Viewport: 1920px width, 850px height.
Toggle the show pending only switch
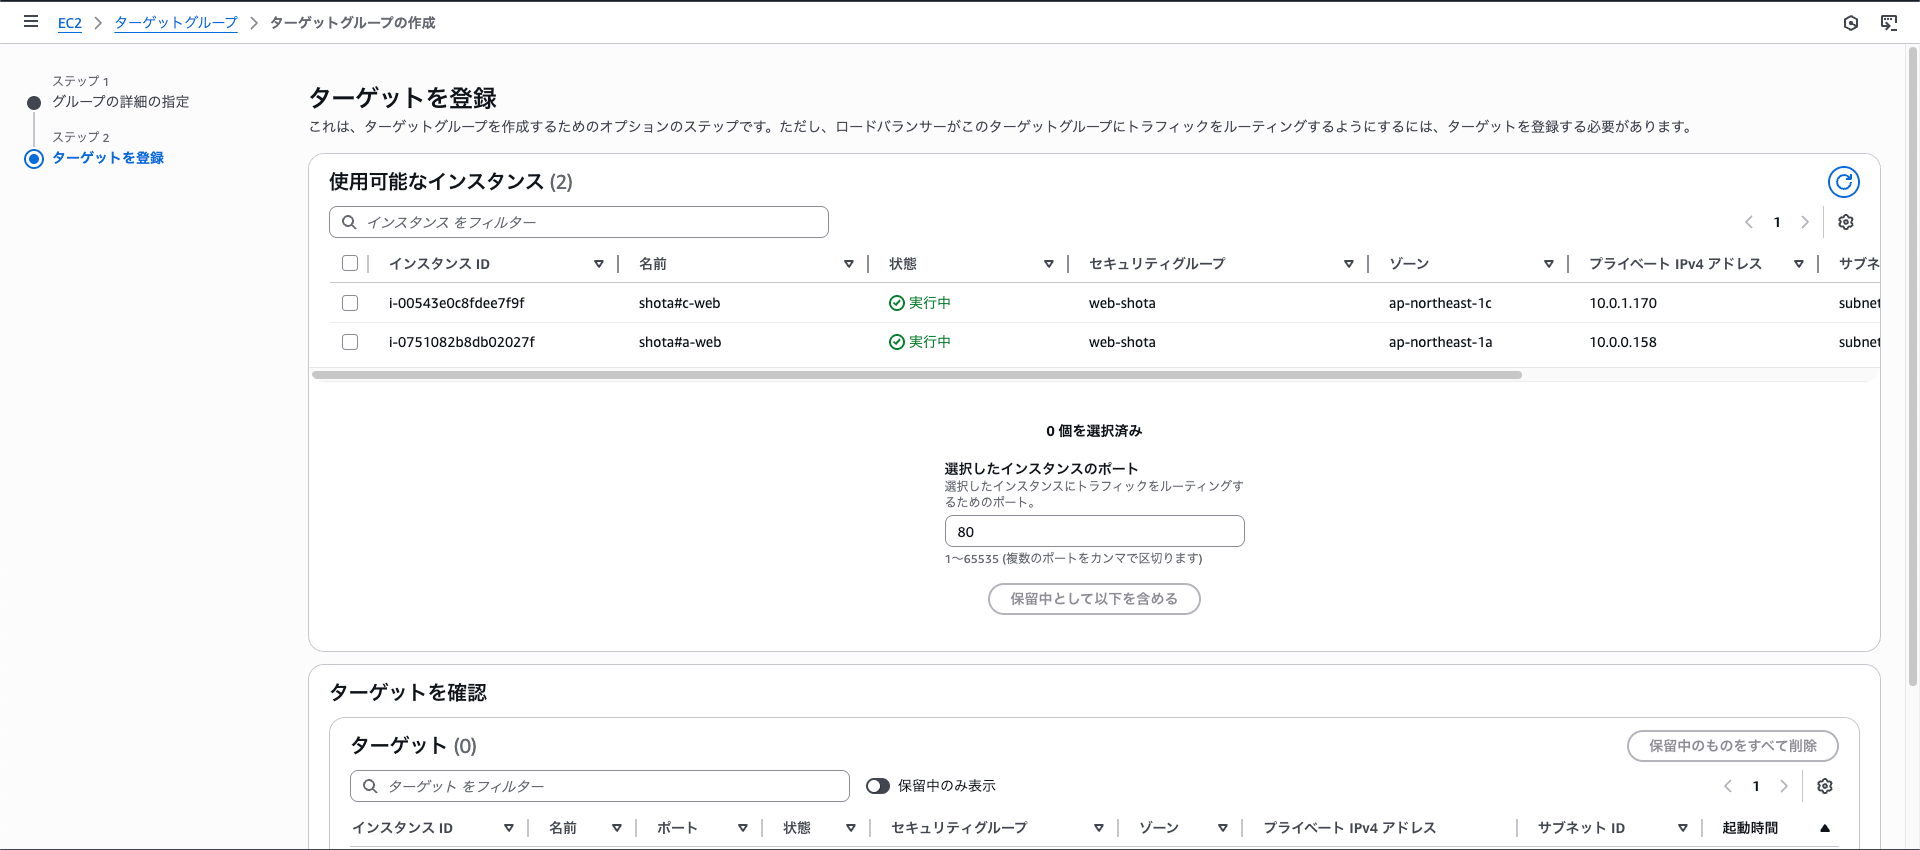(x=878, y=786)
